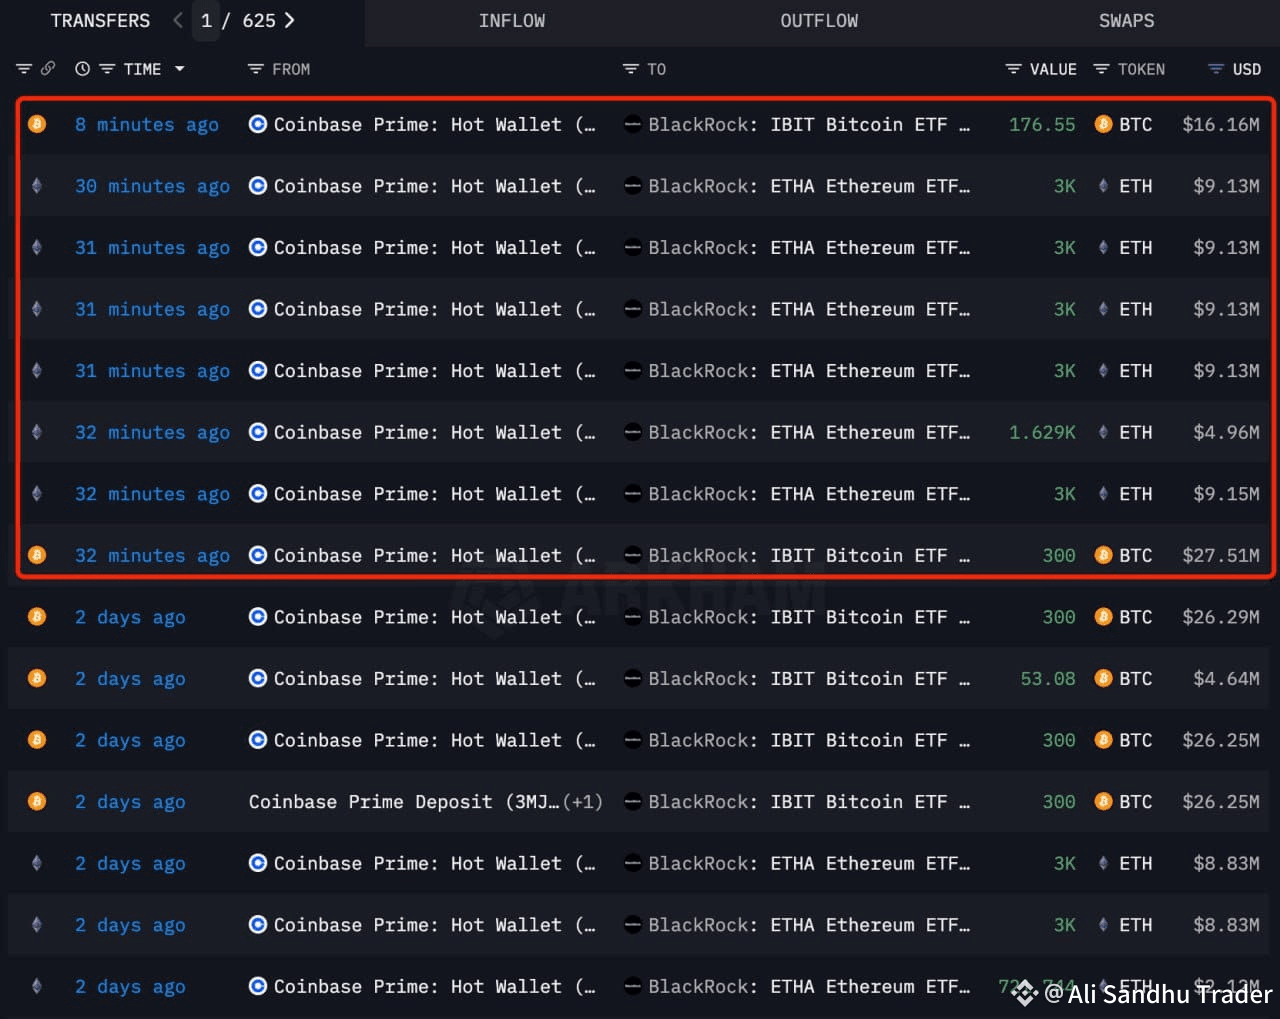
Task: Click the Coinbase logo in the 8 minutes ago row
Action: click(x=258, y=124)
